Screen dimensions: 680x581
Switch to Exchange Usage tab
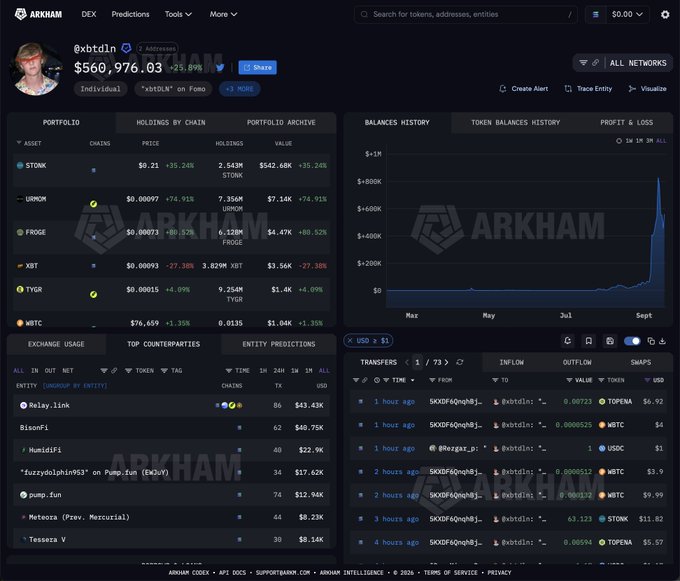pyautogui.click(x=56, y=344)
